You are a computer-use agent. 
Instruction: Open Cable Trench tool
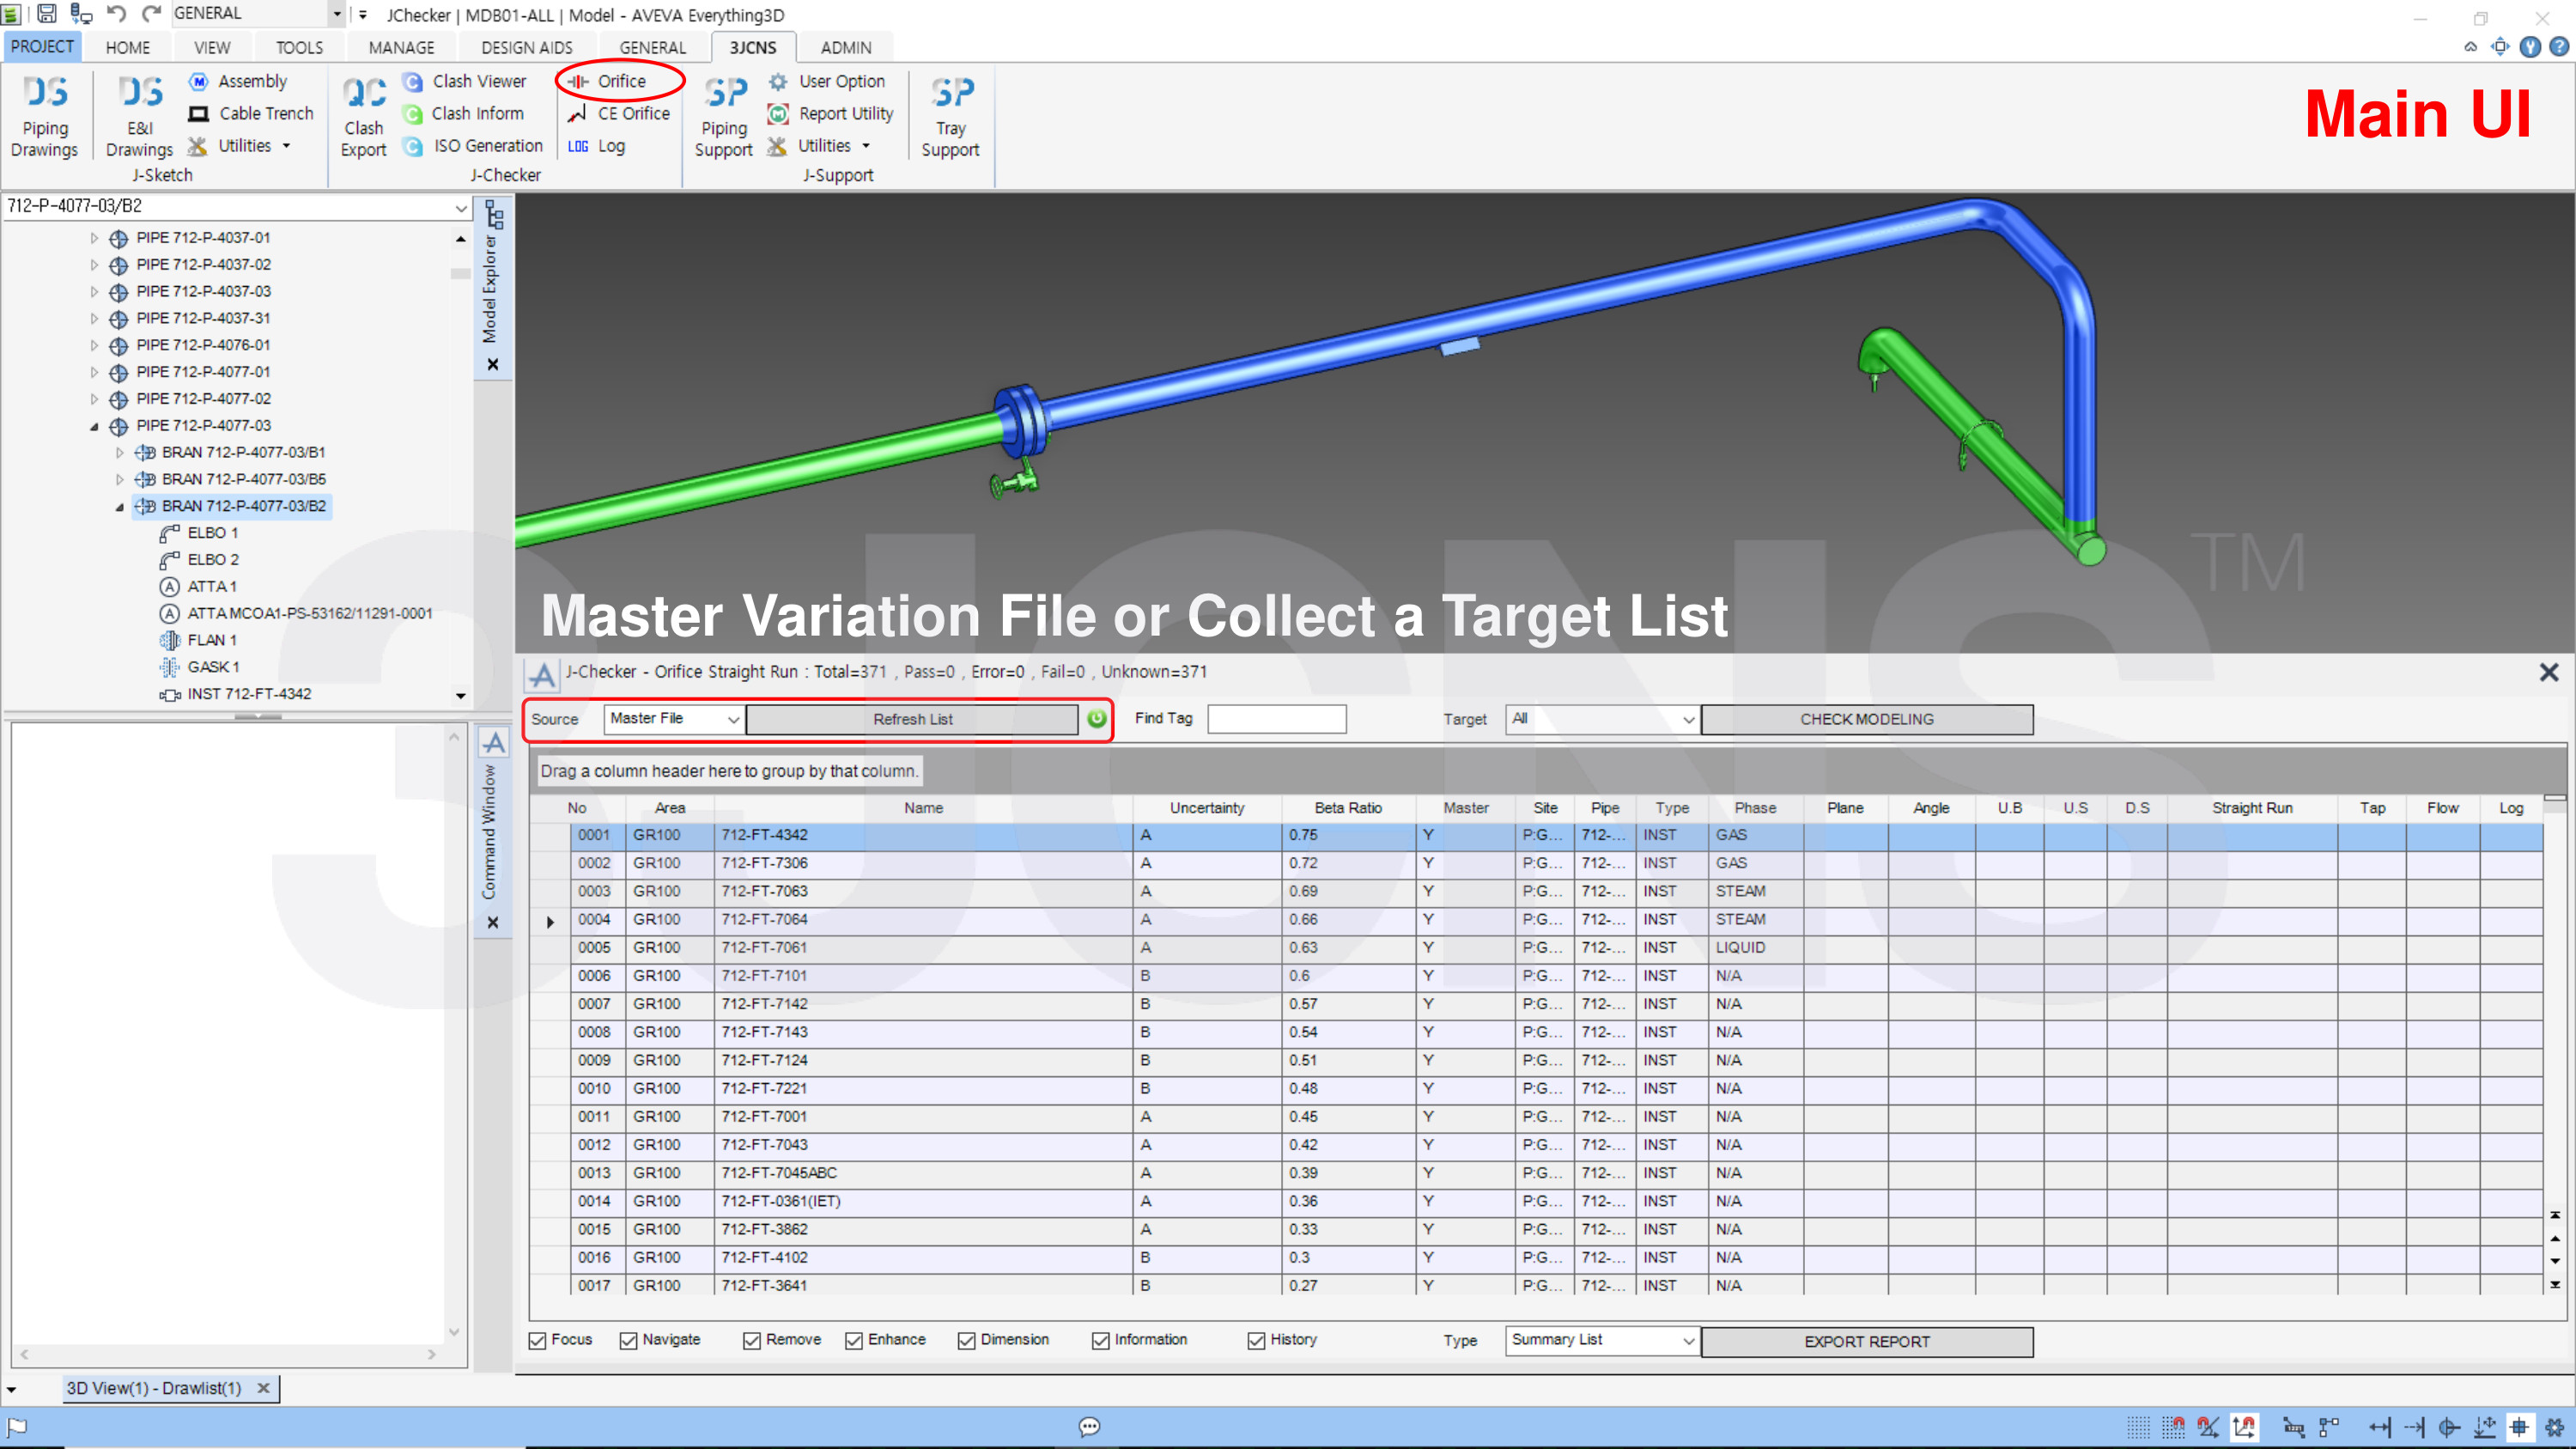tap(251, 113)
